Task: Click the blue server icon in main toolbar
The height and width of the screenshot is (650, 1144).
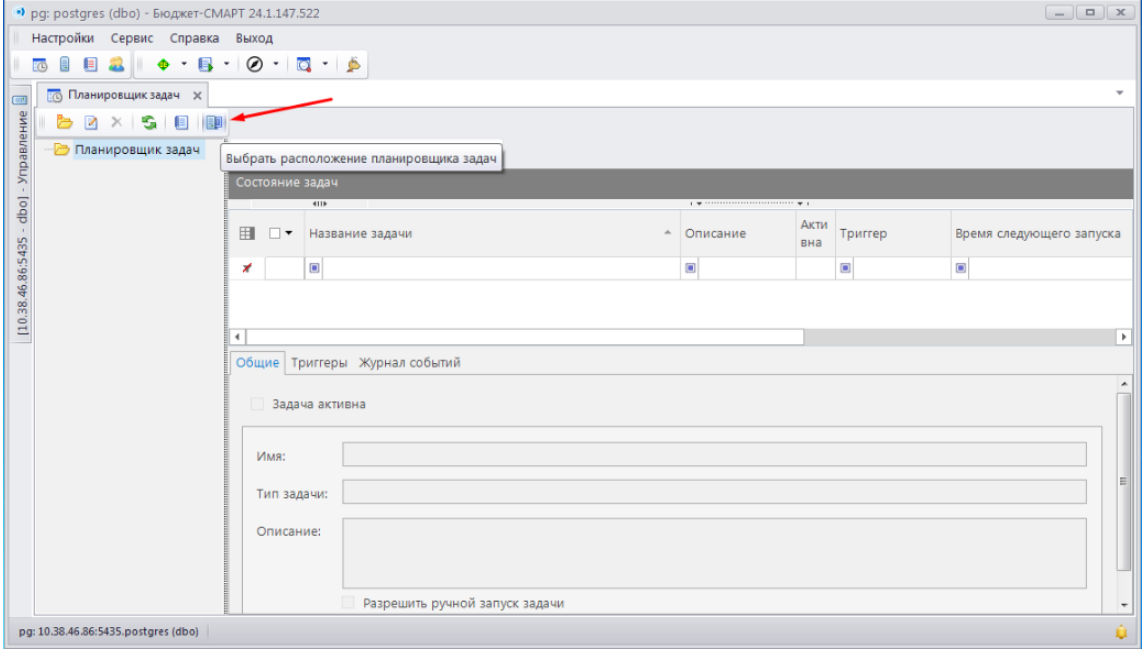Action: (65, 65)
